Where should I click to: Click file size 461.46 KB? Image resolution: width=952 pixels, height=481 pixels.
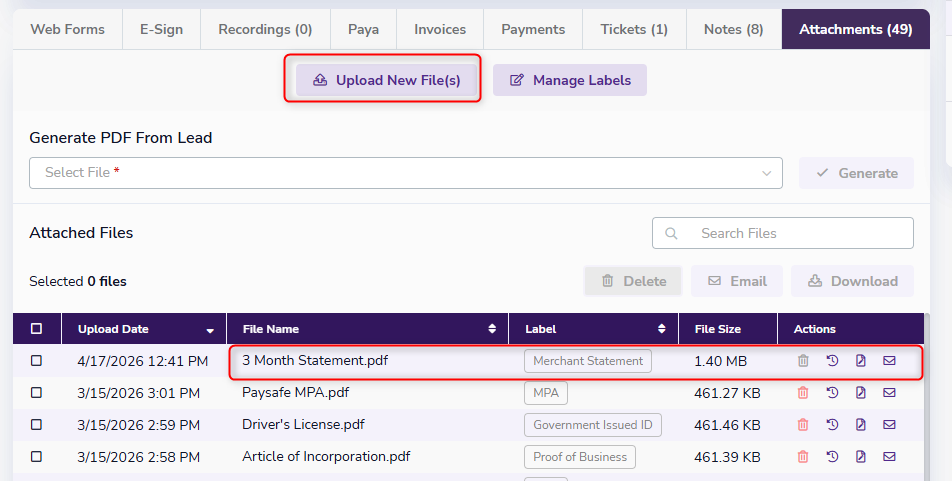click(x=727, y=425)
